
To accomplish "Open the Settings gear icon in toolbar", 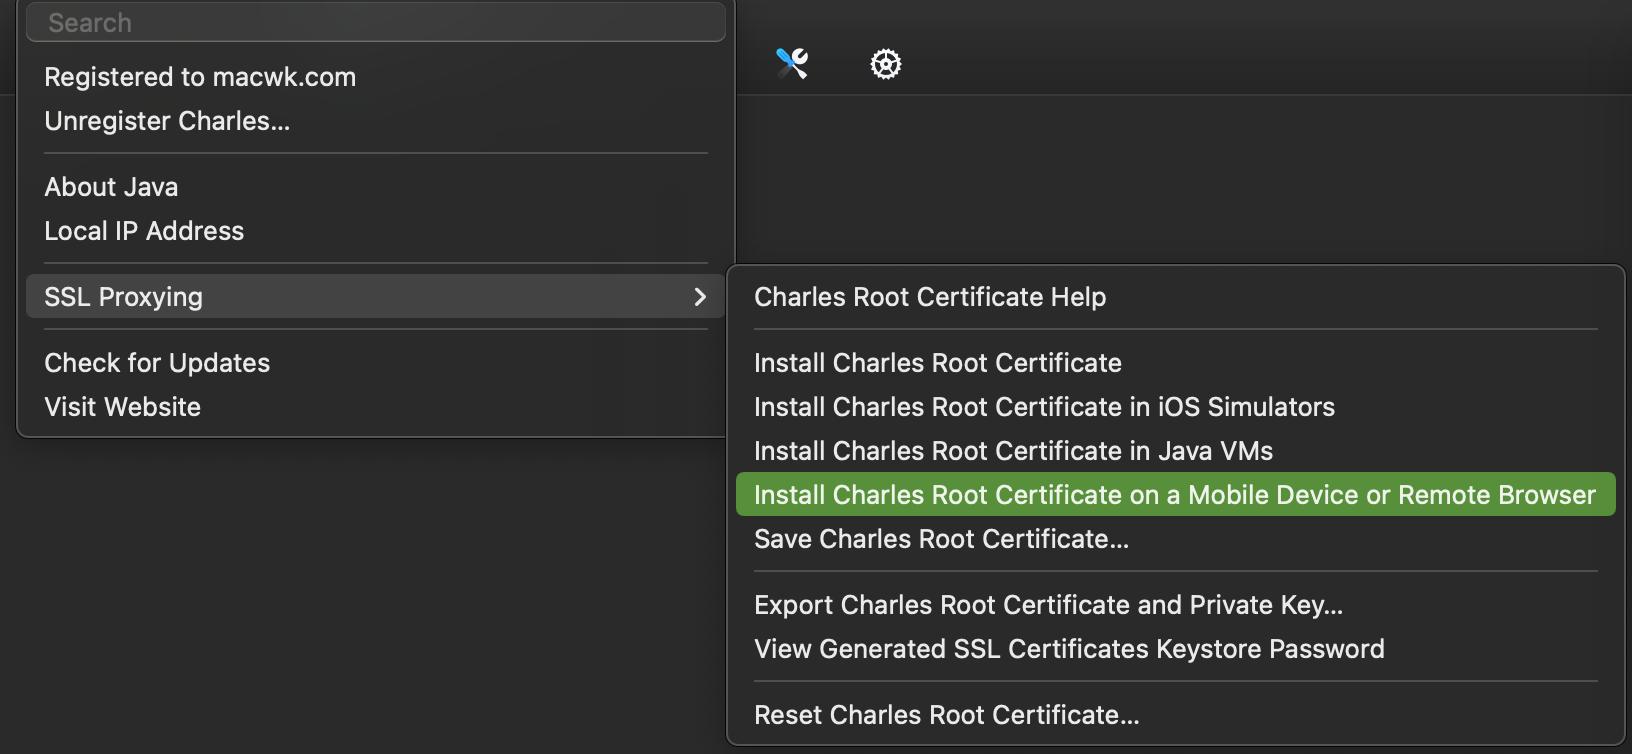I will [886, 64].
